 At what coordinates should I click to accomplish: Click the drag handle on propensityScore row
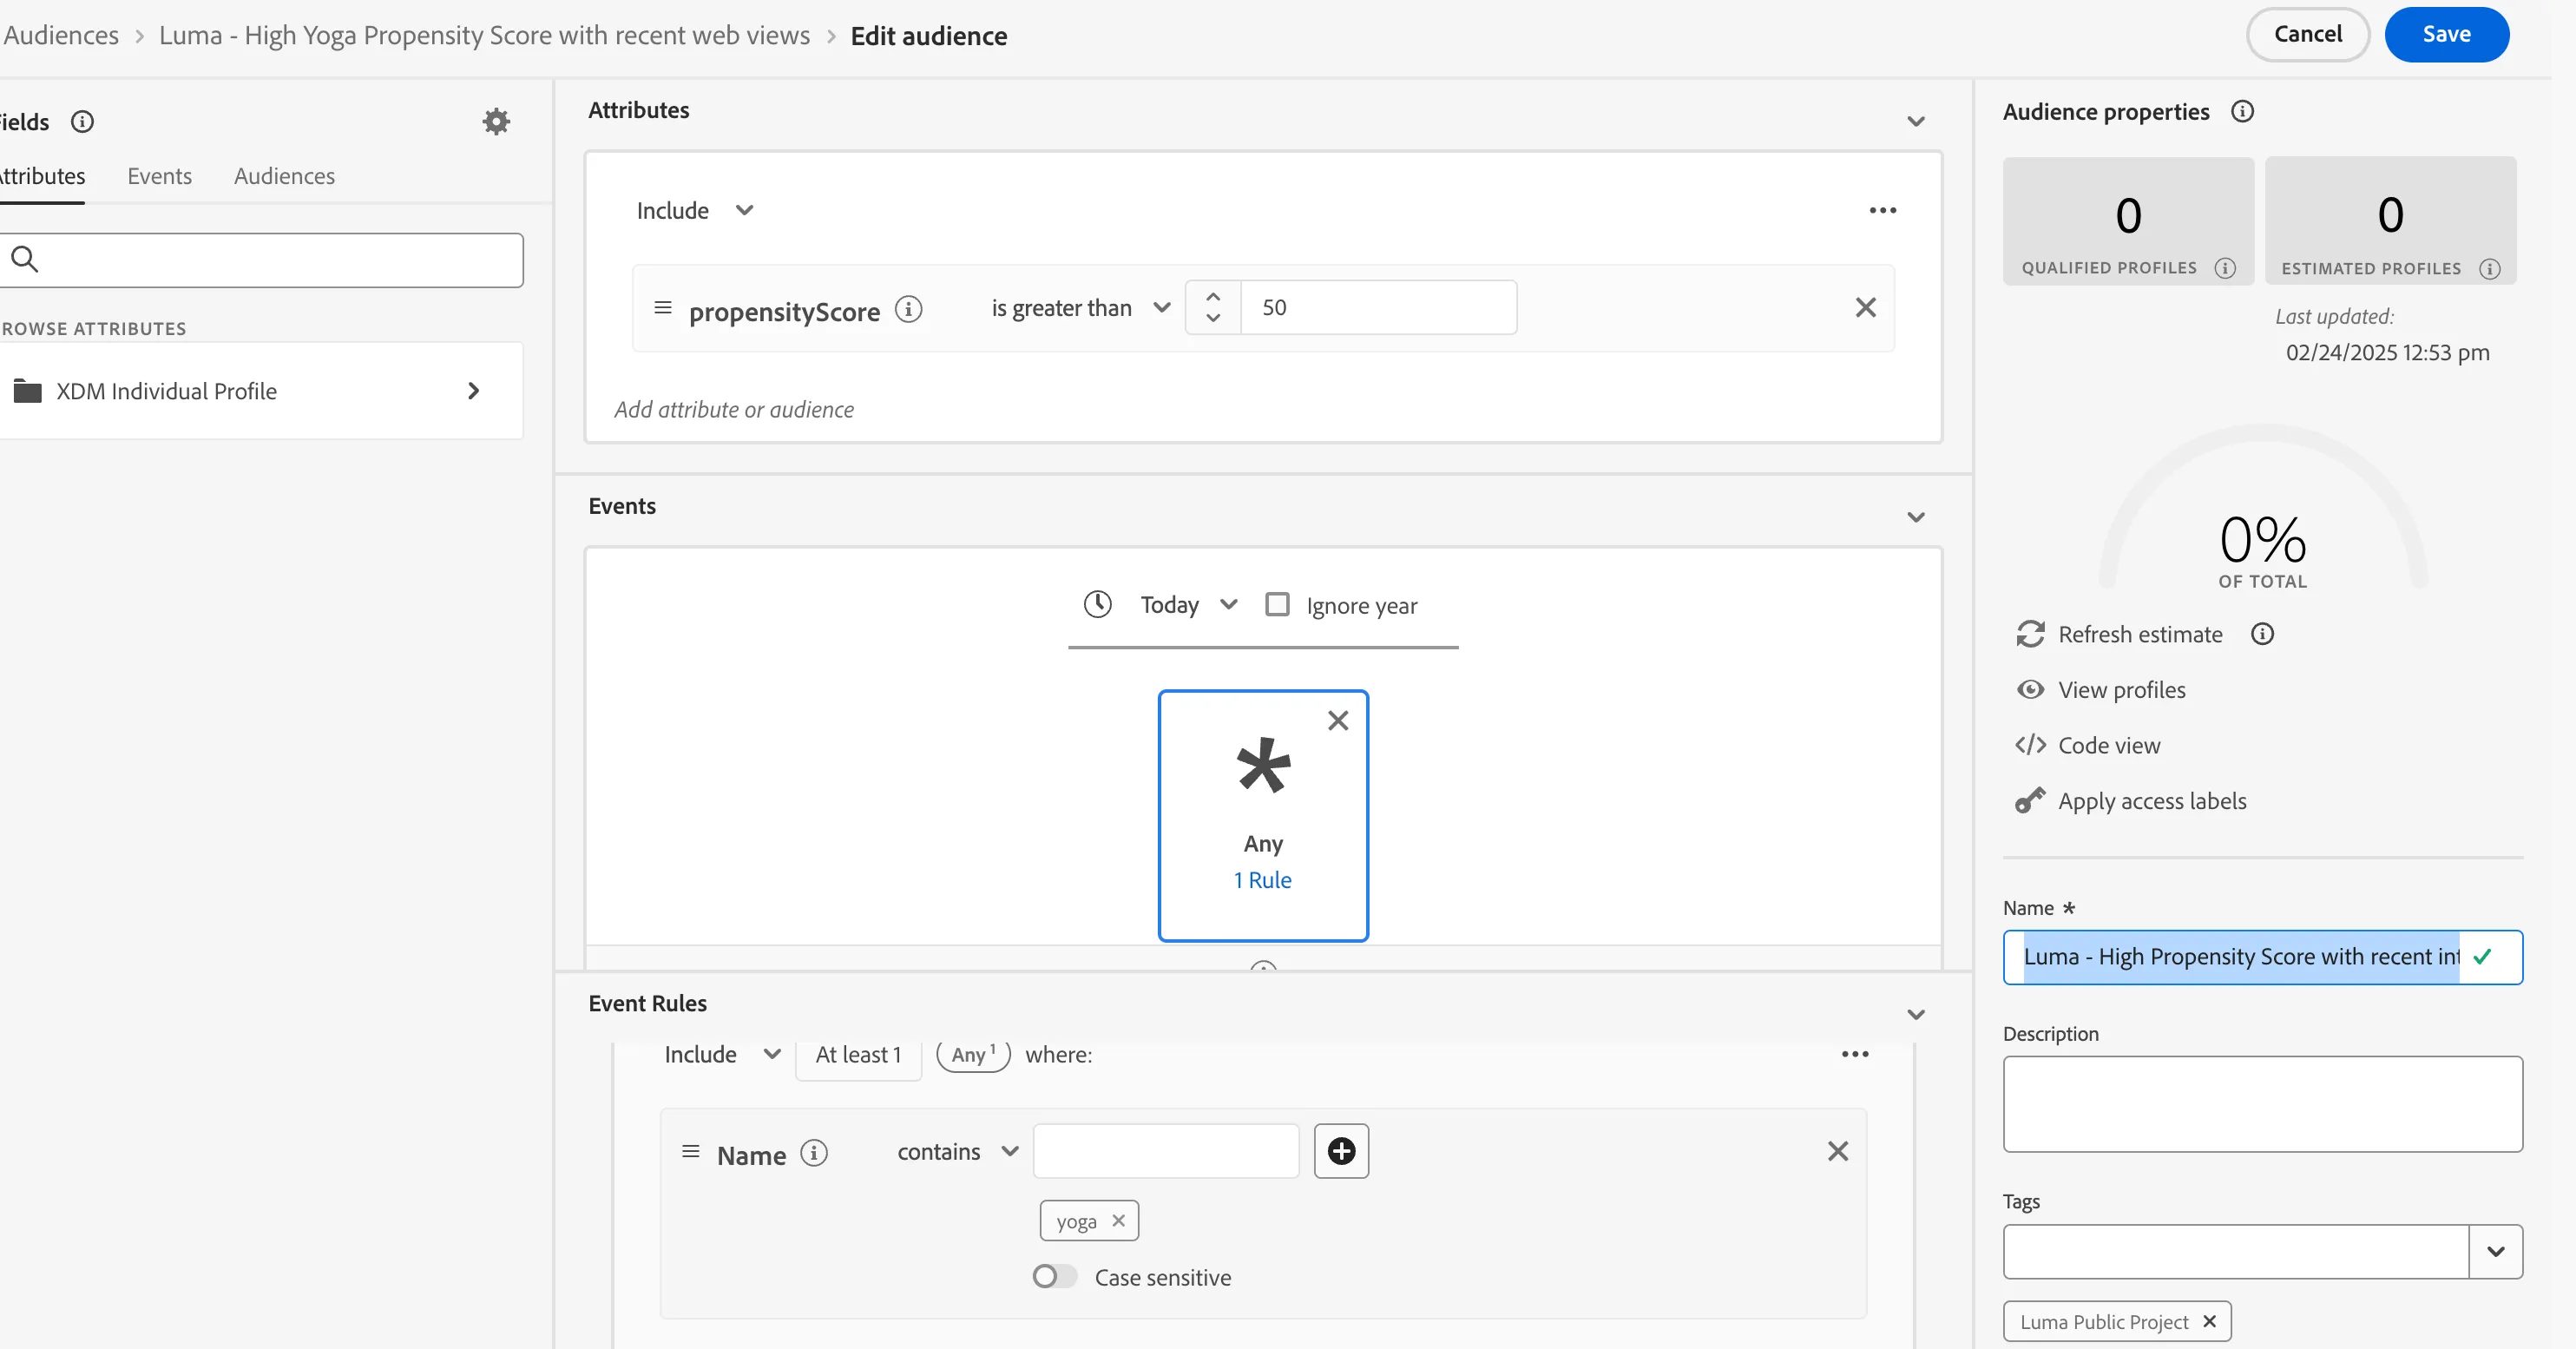pyautogui.click(x=662, y=308)
